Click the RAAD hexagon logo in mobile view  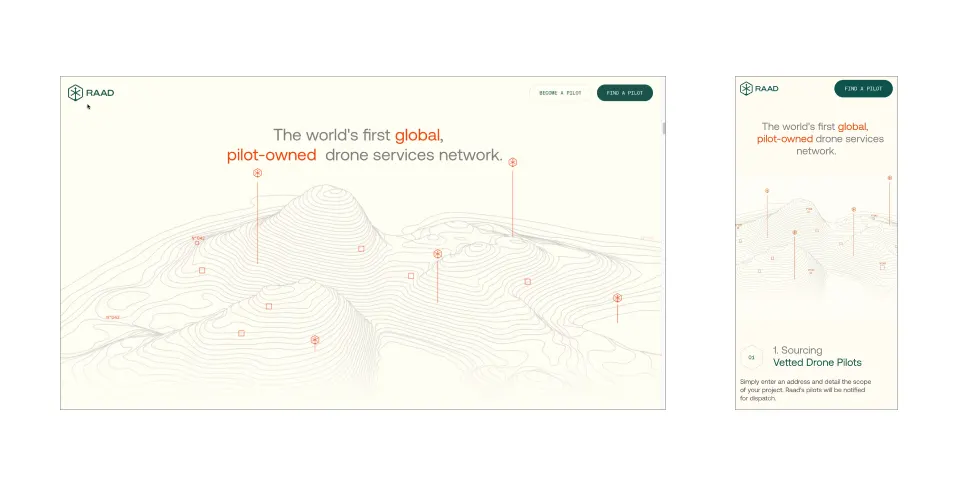[x=746, y=89]
